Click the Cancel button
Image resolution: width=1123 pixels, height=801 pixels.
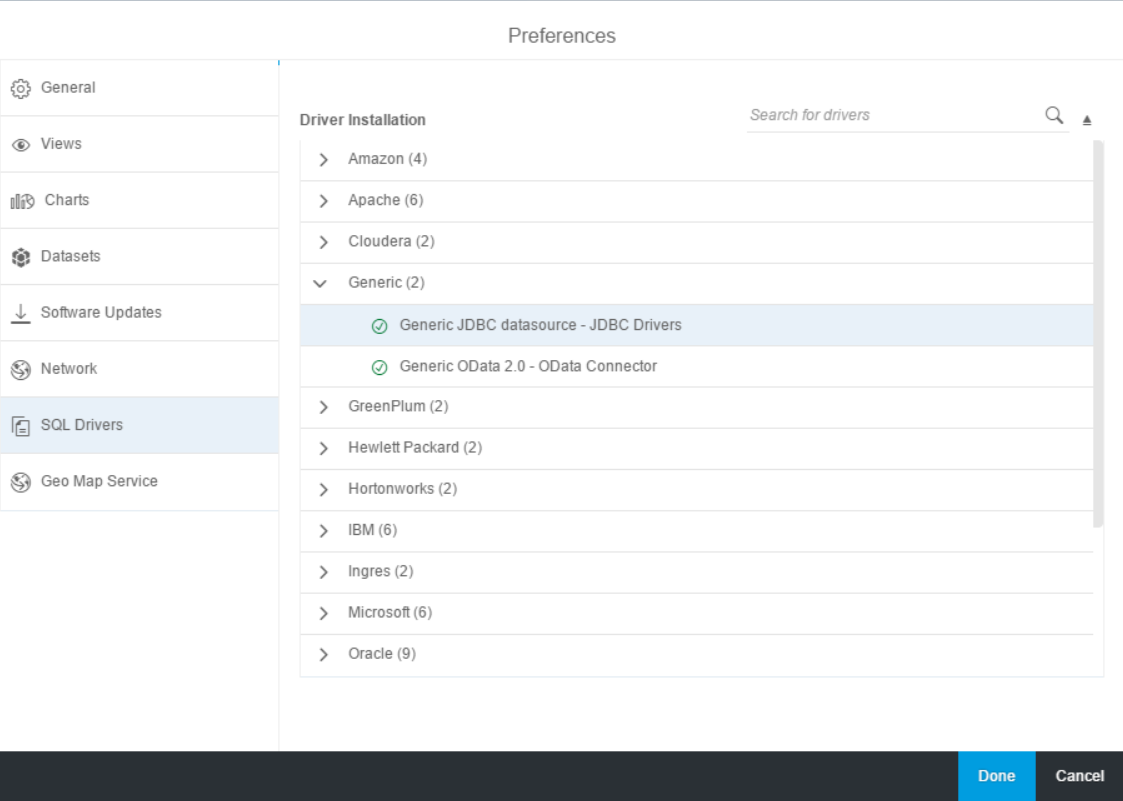pos(1079,776)
